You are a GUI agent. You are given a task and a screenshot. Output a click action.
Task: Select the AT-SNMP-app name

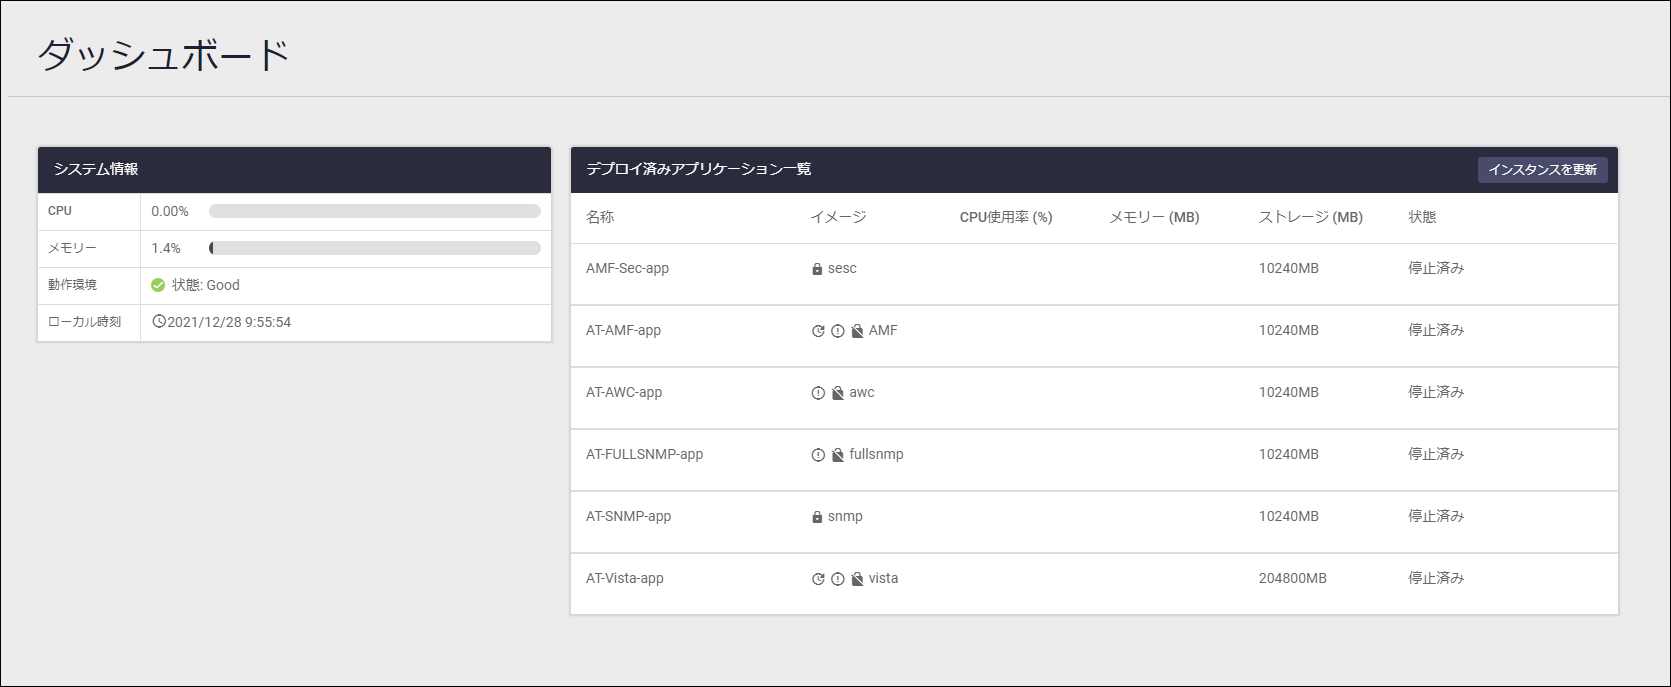(x=628, y=516)
